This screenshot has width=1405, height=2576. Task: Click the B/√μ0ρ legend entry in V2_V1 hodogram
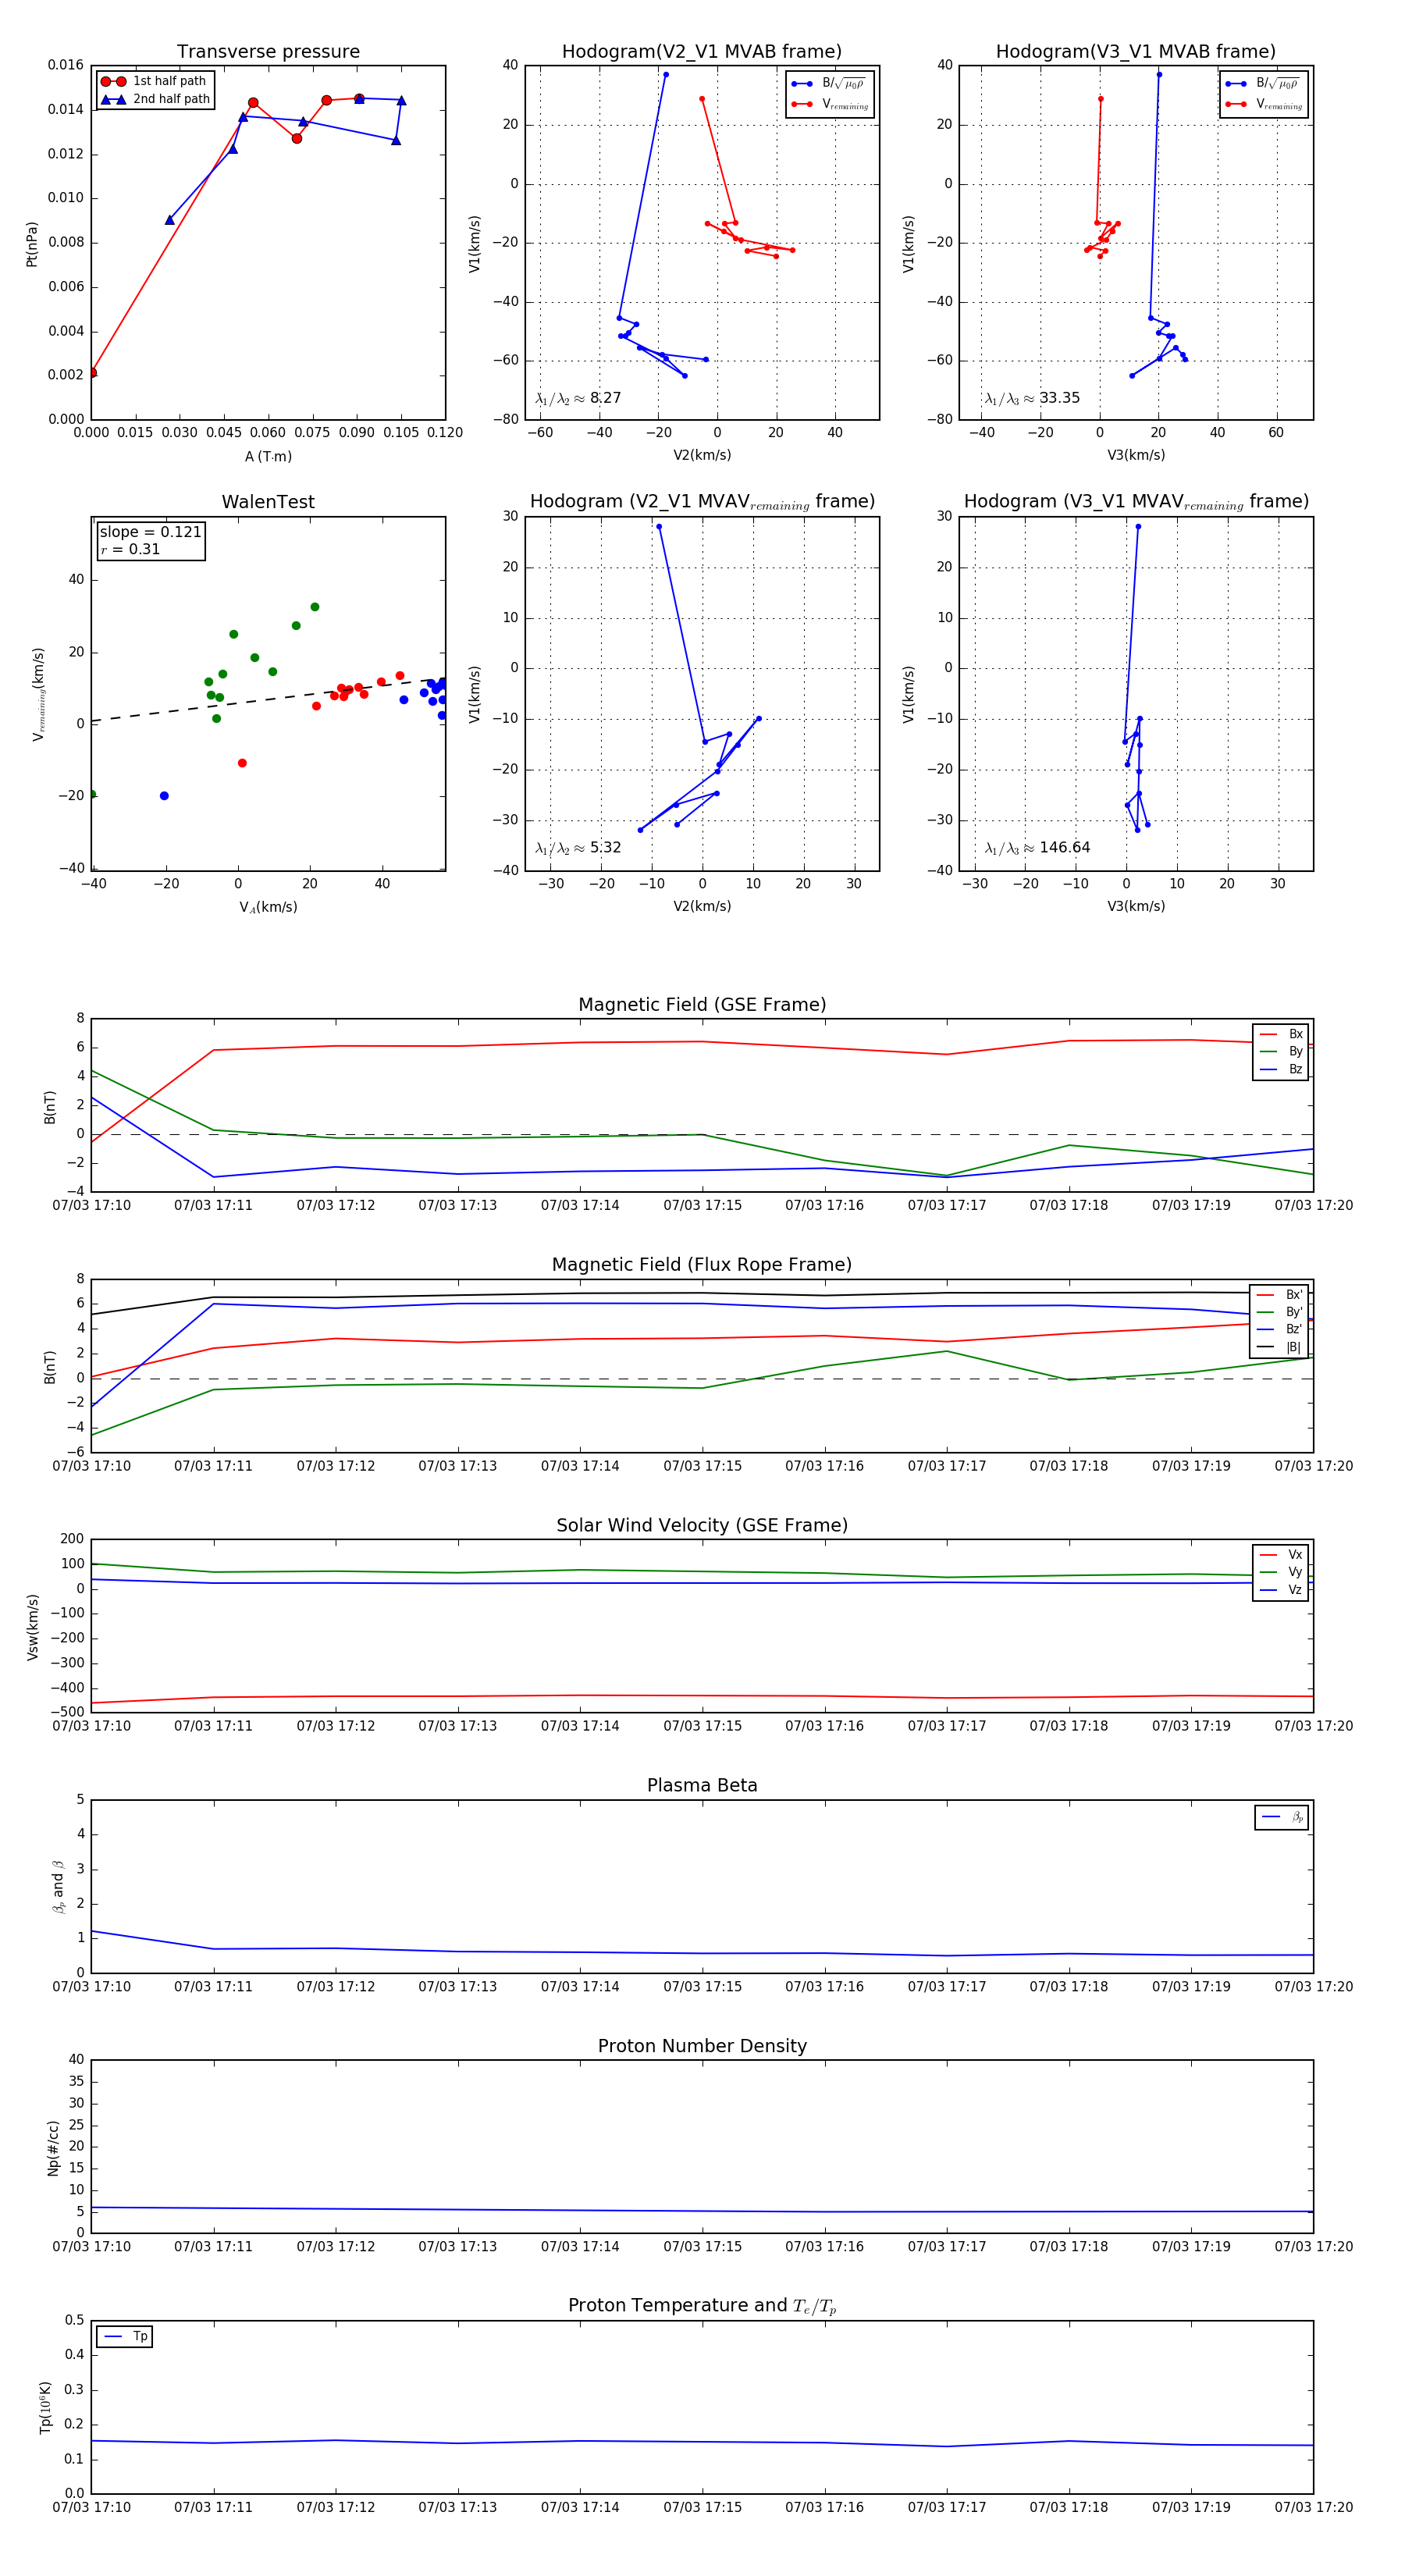(x=830, y=84)
